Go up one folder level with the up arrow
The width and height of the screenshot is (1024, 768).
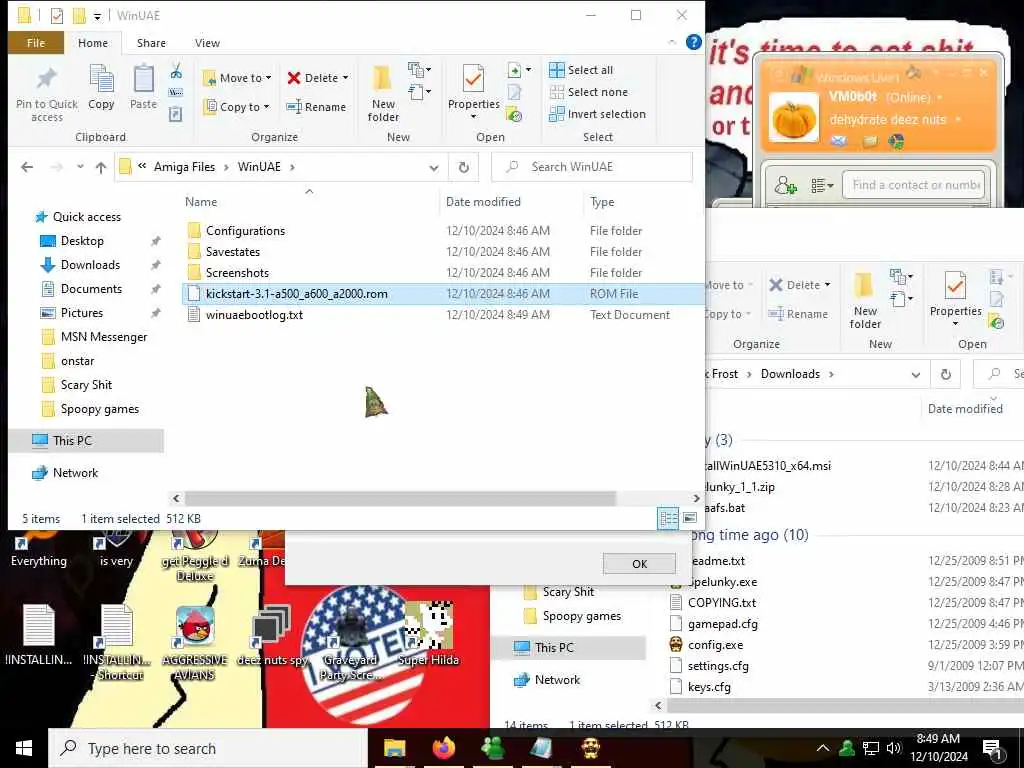[101, 167]
